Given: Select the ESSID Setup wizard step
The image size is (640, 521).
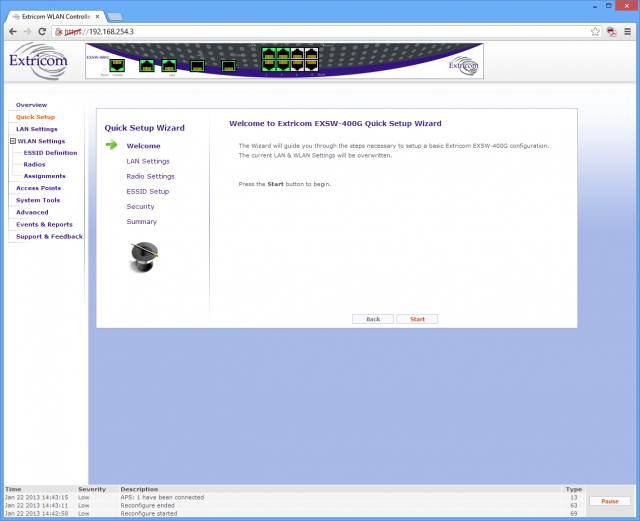Looking at the screenshot, I should 147,191.
